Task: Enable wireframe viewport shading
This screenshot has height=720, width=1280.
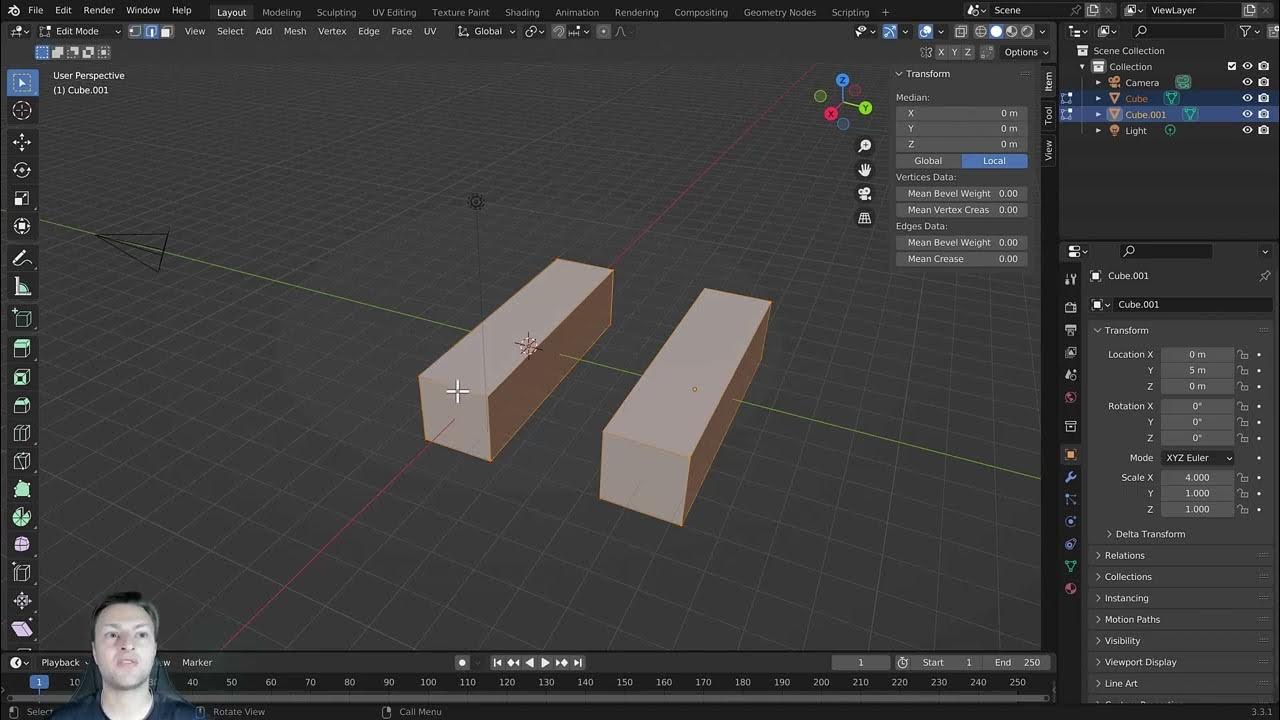Action: pyautogui.click(x=982, y=31)
